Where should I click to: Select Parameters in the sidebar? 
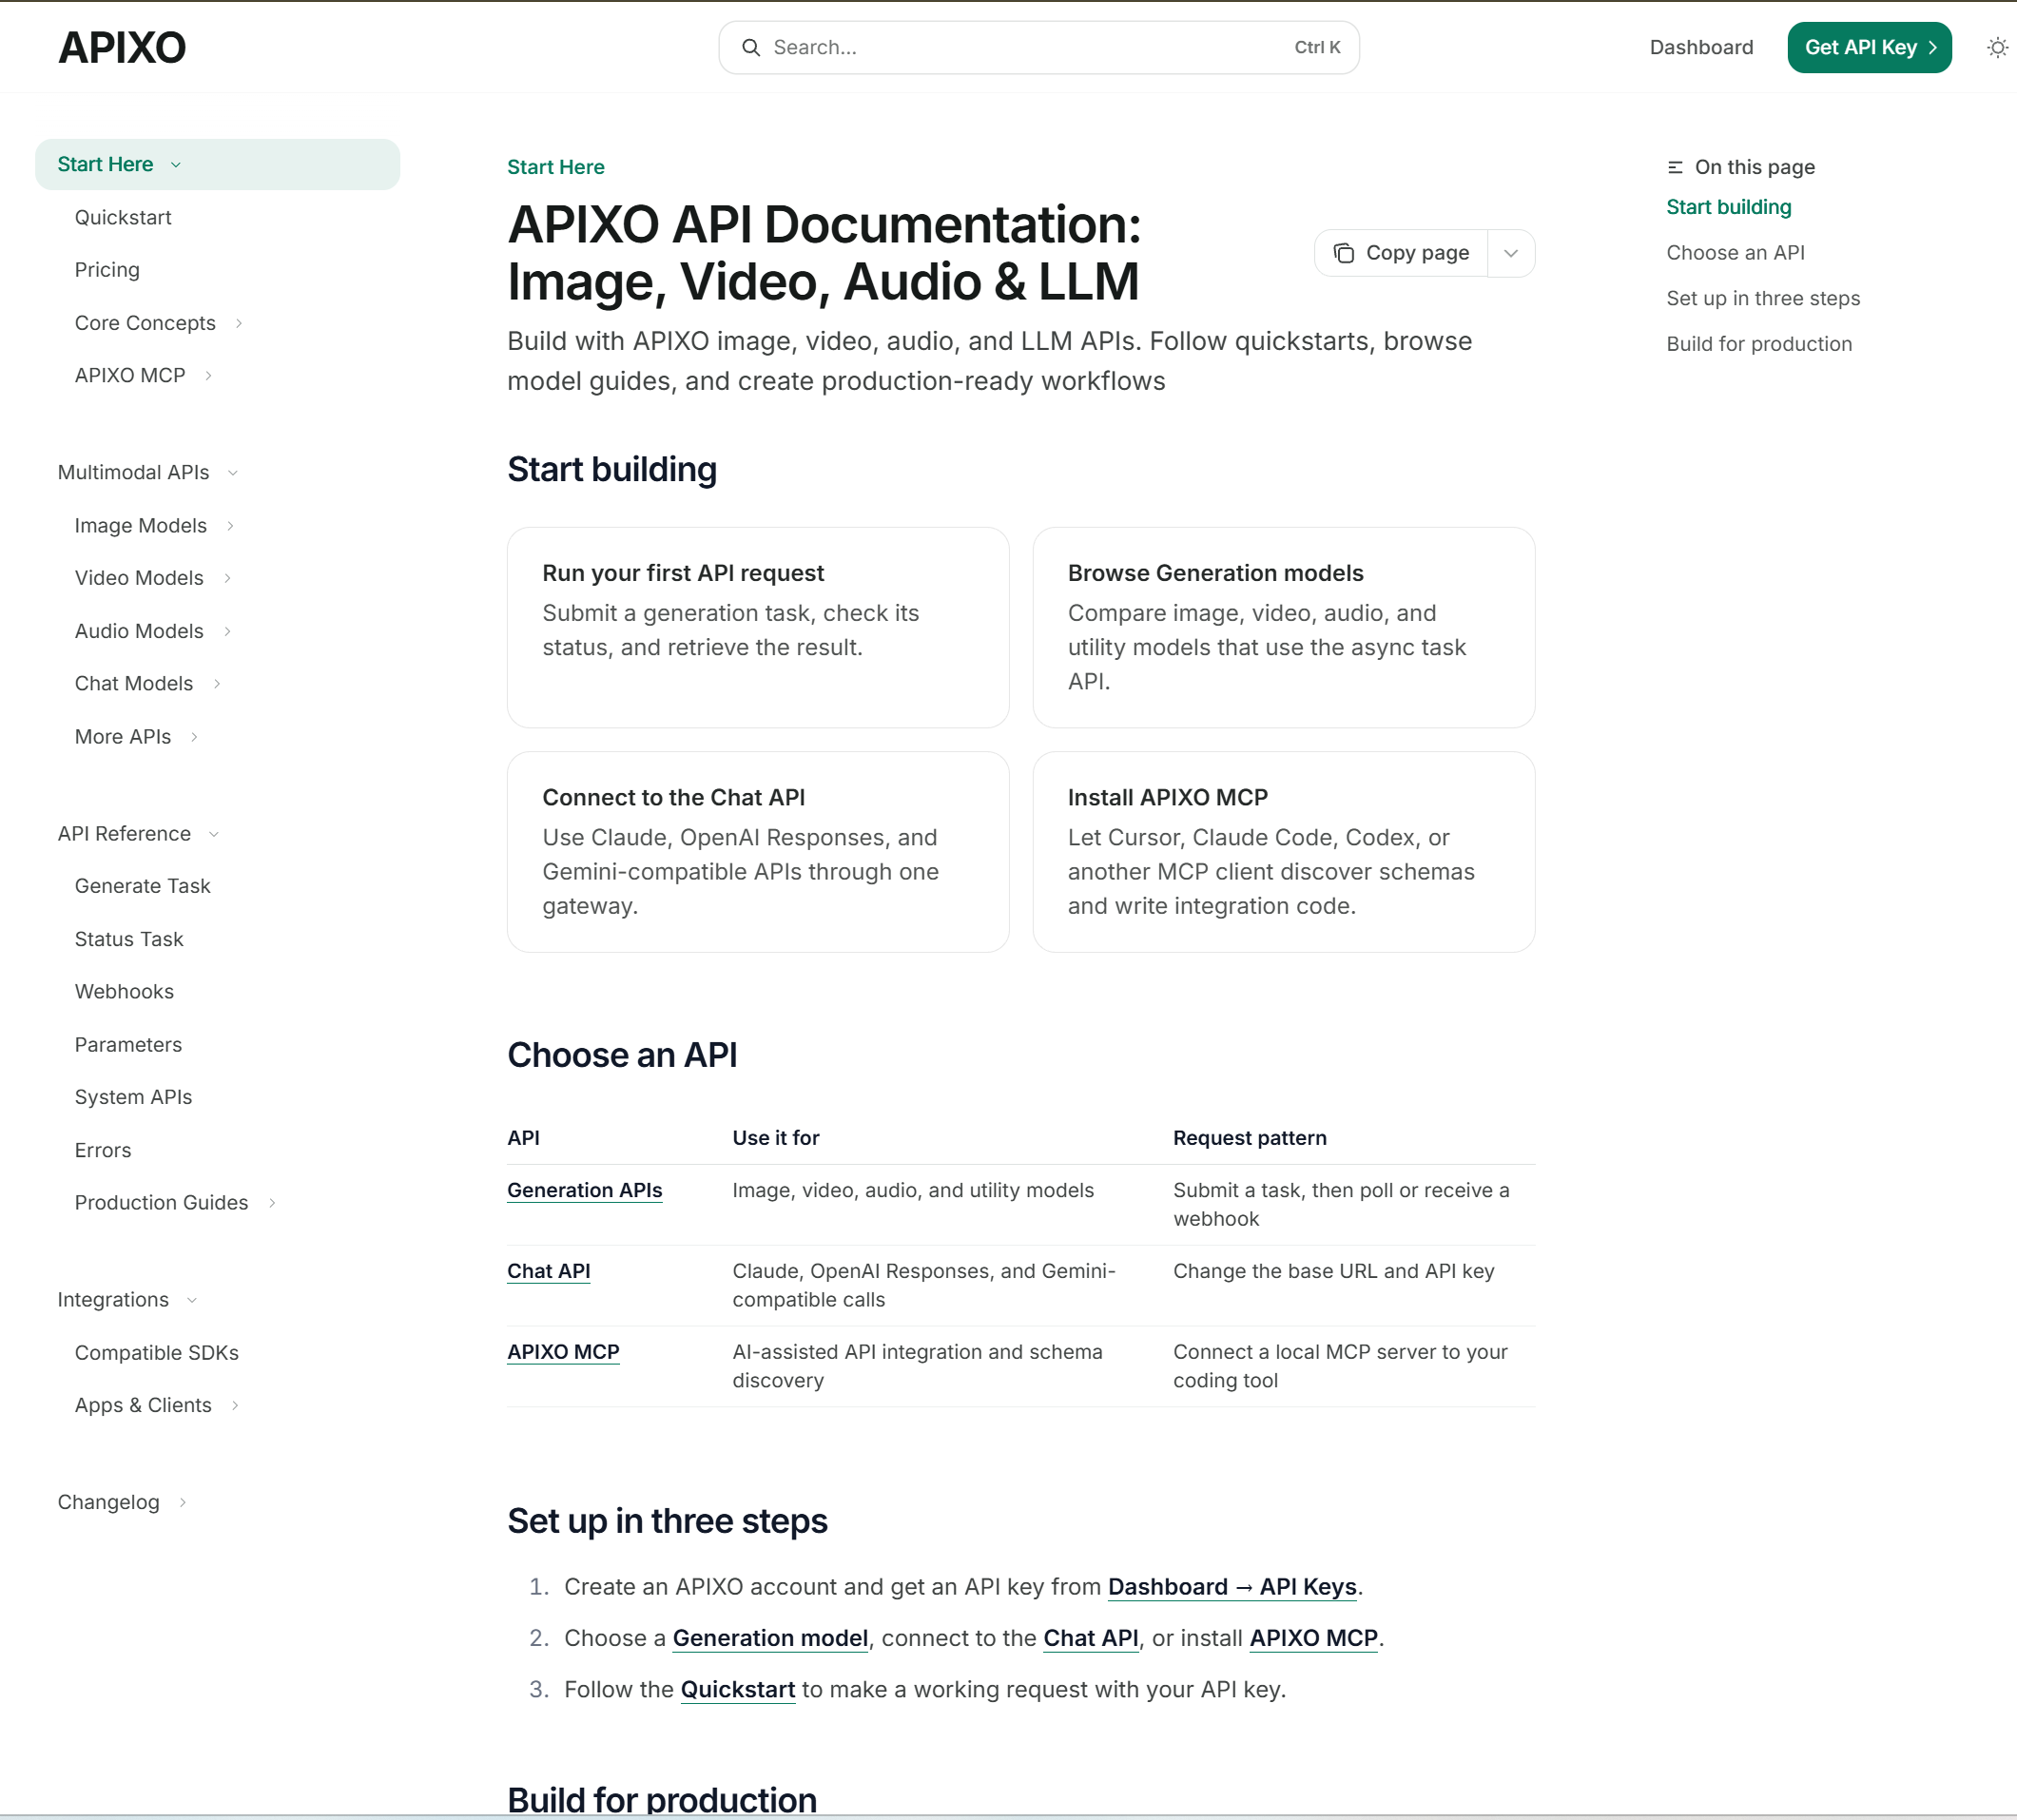(x=128, y=1045)
